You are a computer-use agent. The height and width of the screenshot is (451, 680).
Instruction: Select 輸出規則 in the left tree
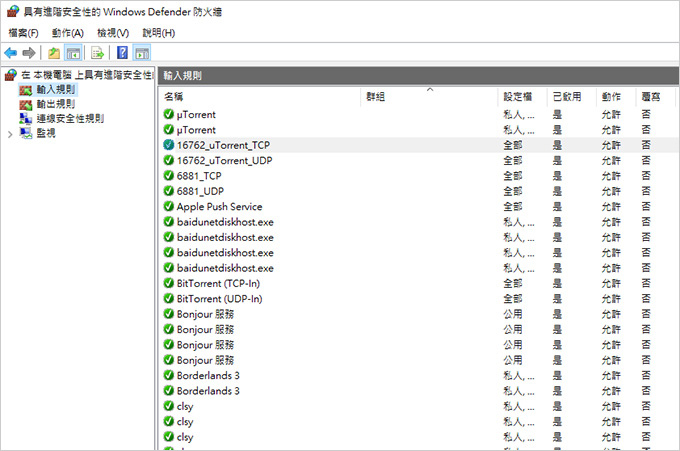(x=56, y=104)
